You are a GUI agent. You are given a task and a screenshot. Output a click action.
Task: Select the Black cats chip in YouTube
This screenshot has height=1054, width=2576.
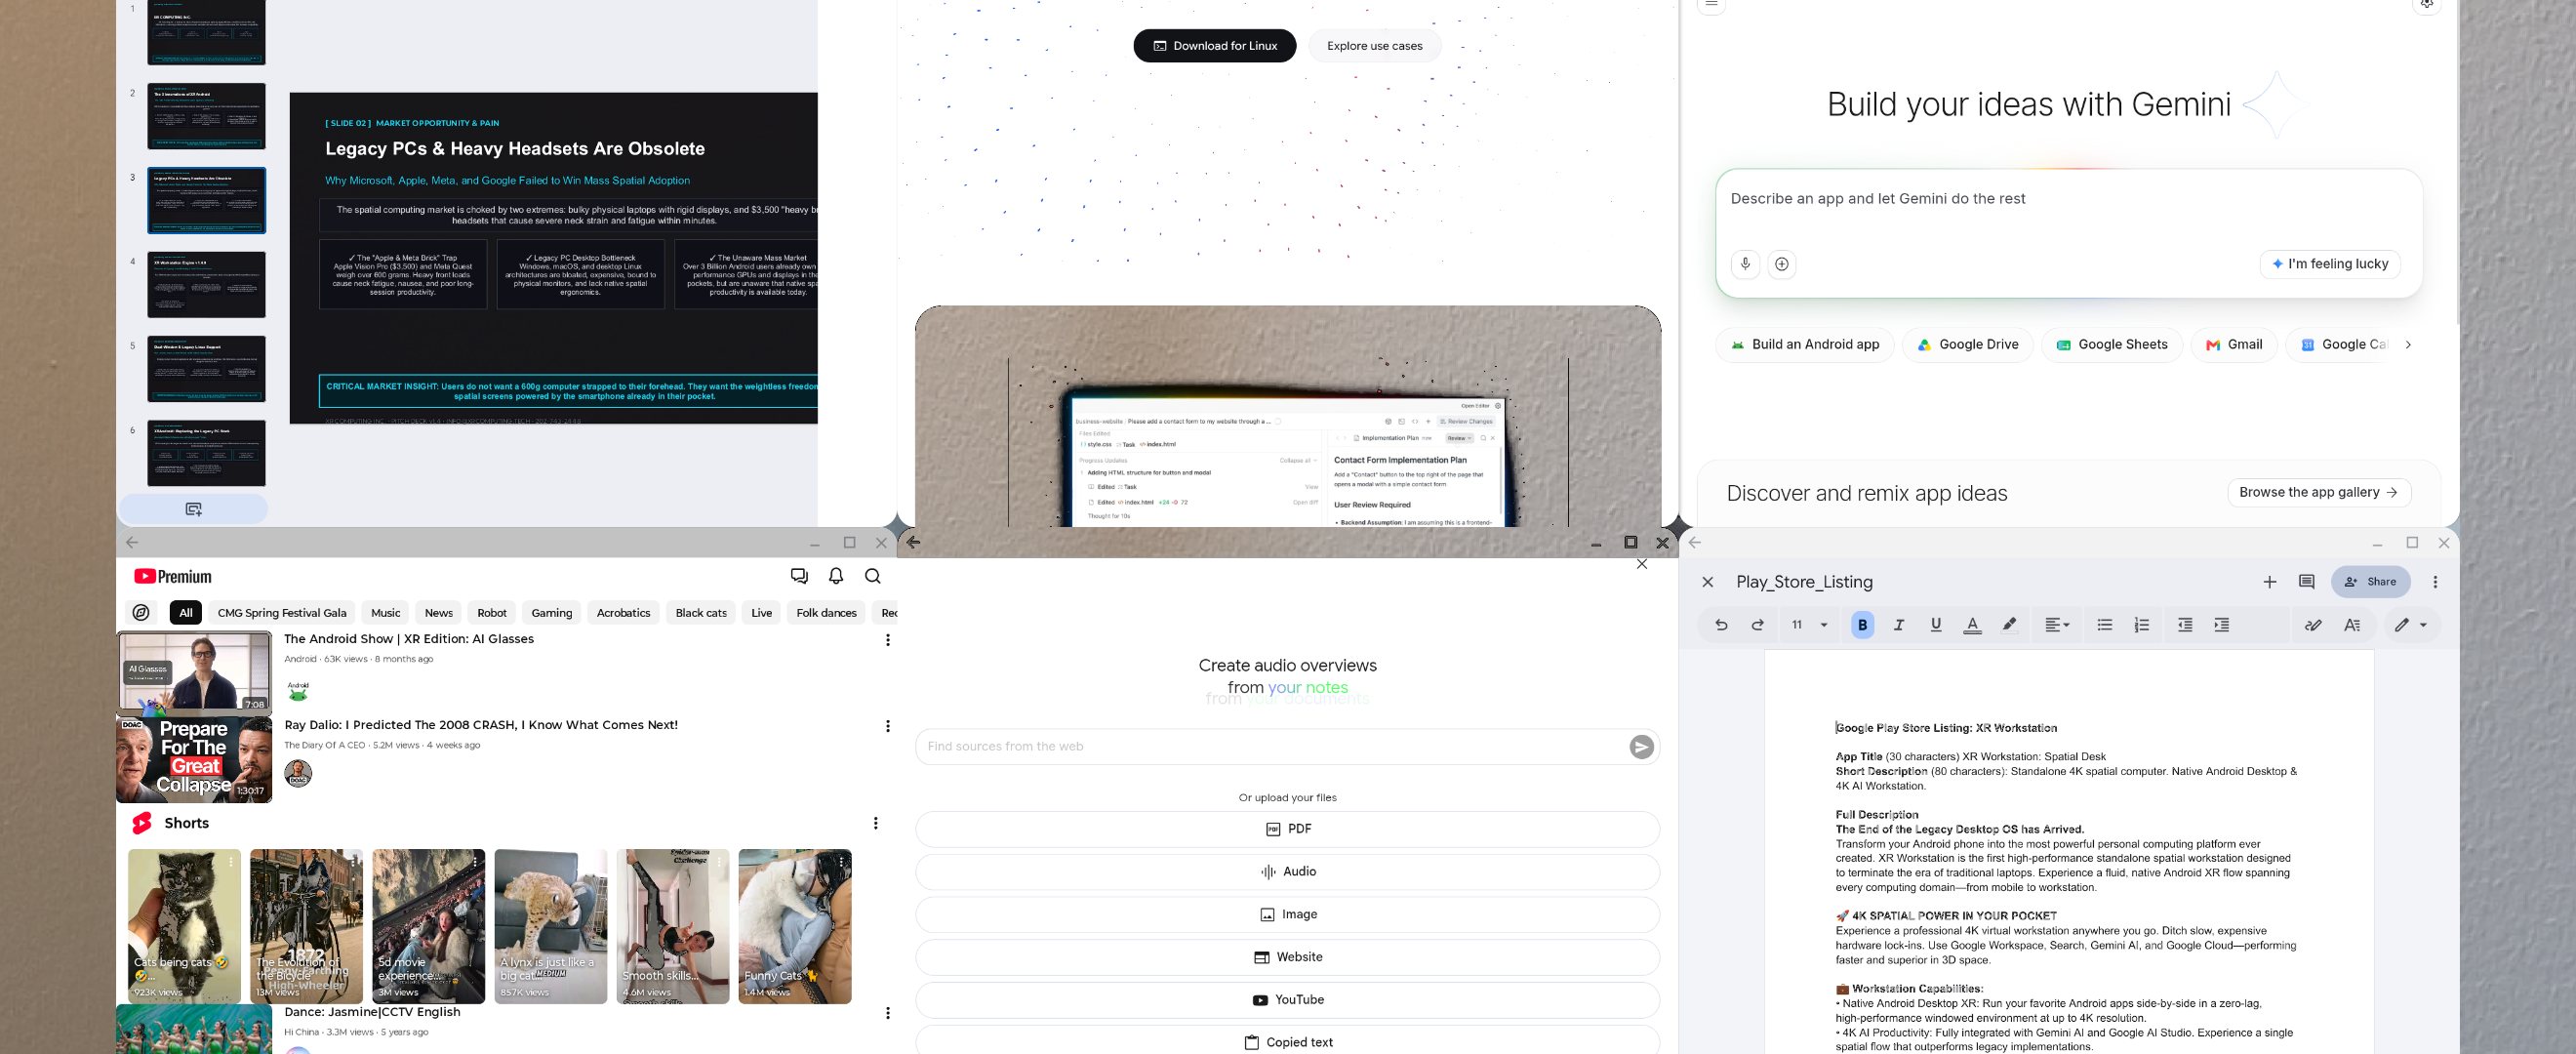pos(701,613)
